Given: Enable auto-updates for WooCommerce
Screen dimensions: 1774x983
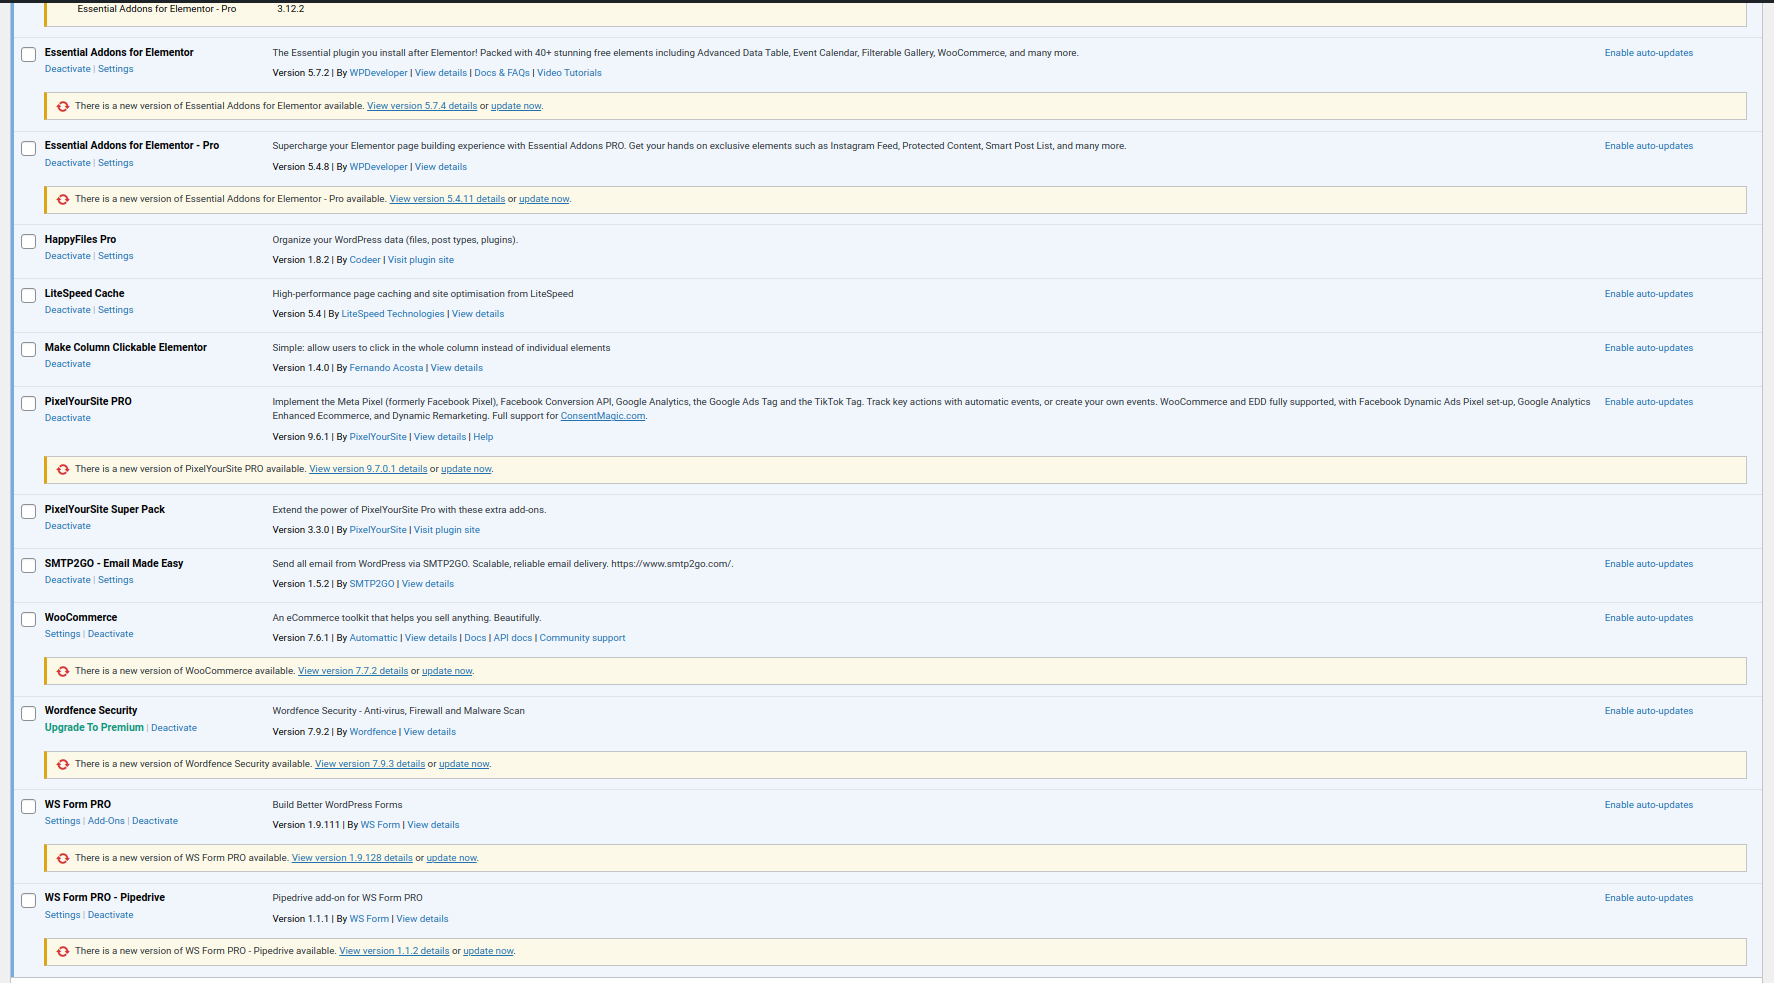Looking at the screenshot, I should pos(1648,618).
